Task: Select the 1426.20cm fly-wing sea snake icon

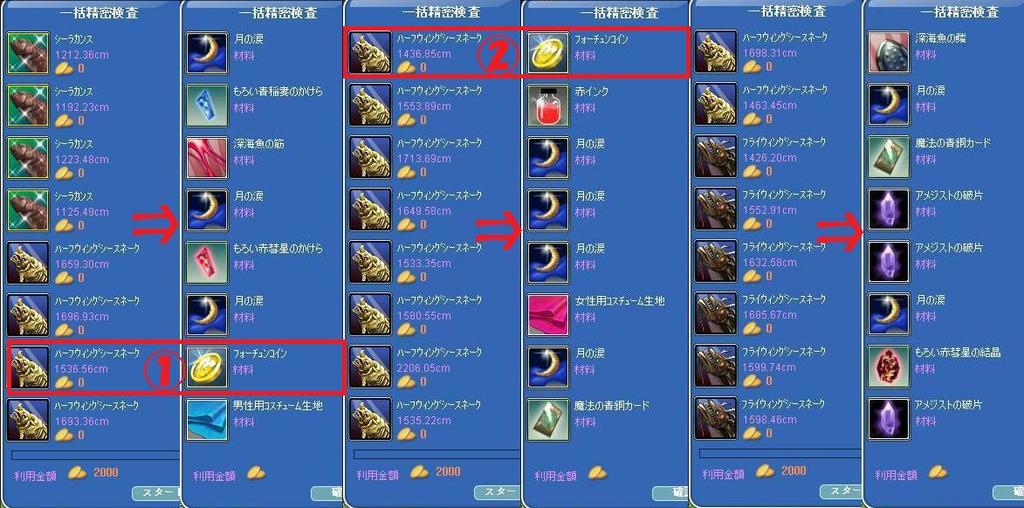Action: pos(716,156)
